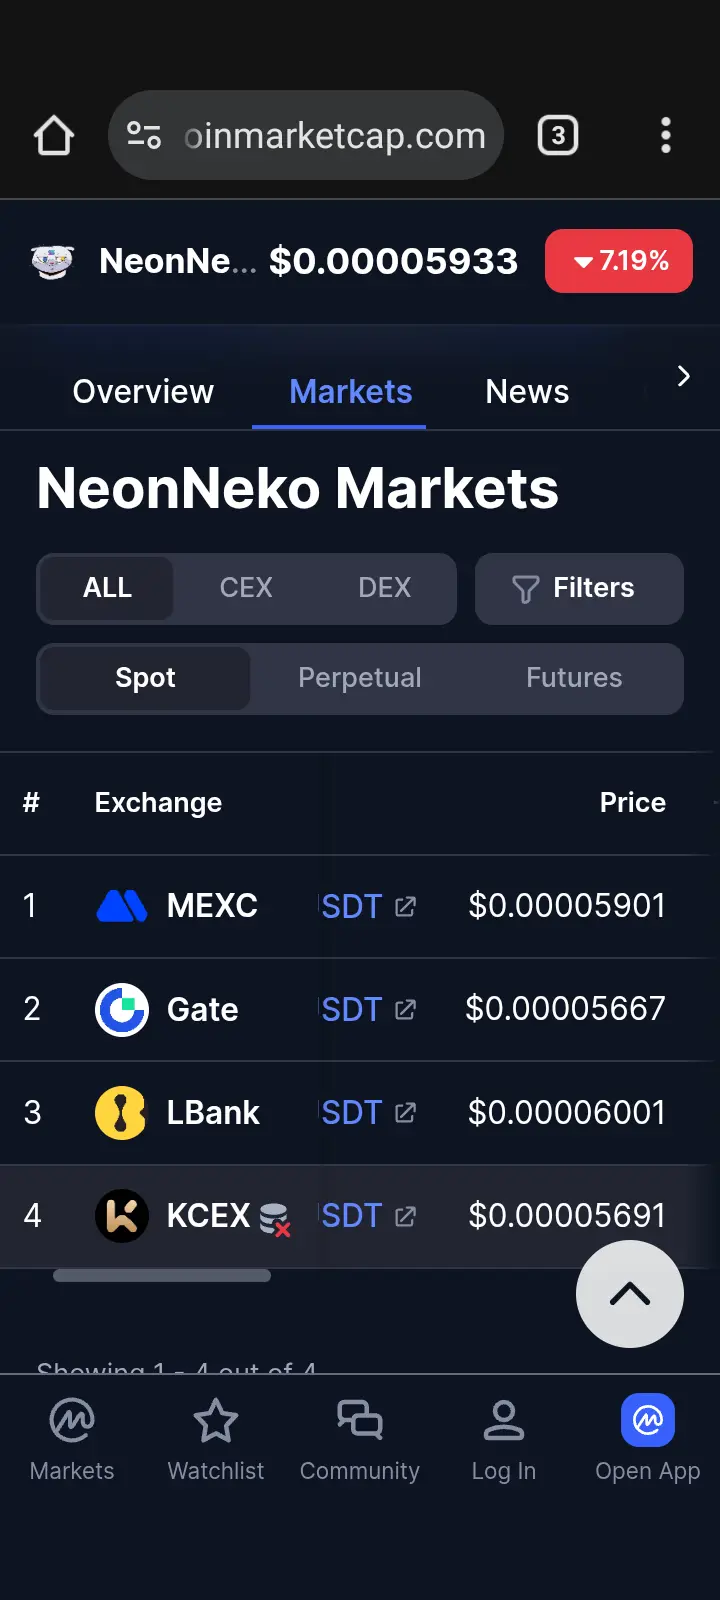720x1600 pixels.
Task: Switch to the News tab
Action: (x=527, y=392)
